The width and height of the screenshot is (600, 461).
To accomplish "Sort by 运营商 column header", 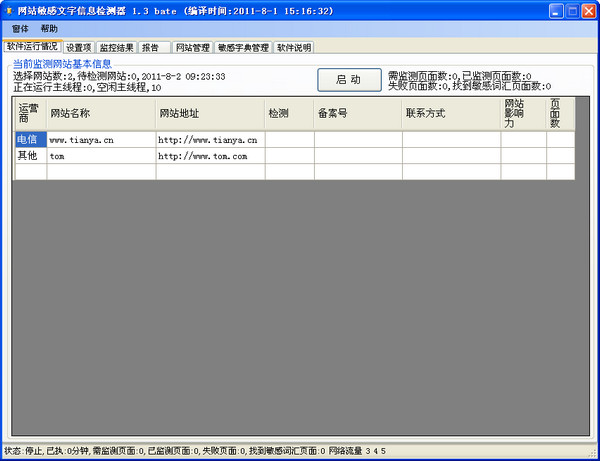I will point(31,113).
